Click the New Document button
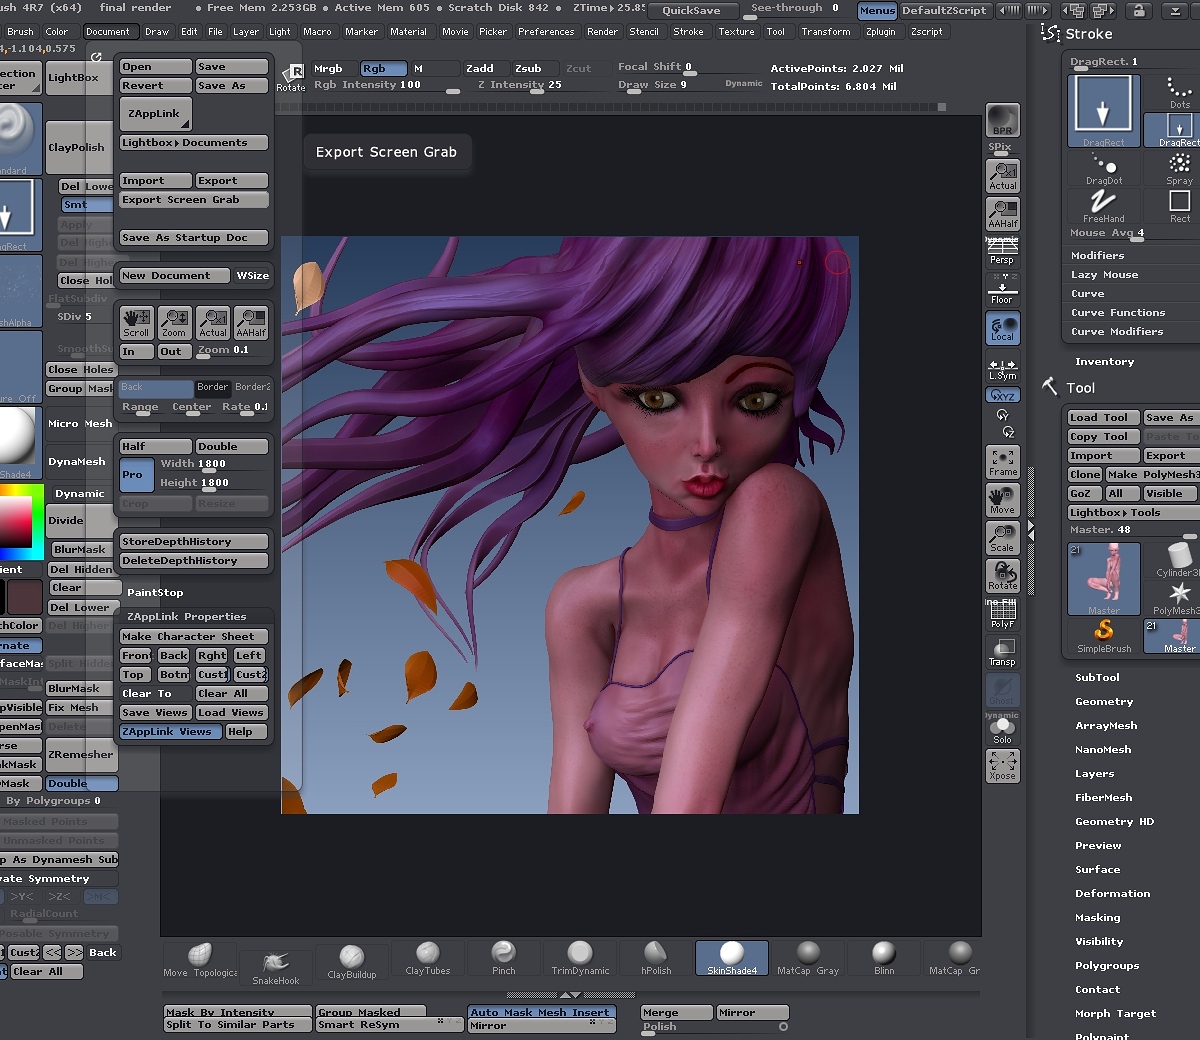 (174, 275)
